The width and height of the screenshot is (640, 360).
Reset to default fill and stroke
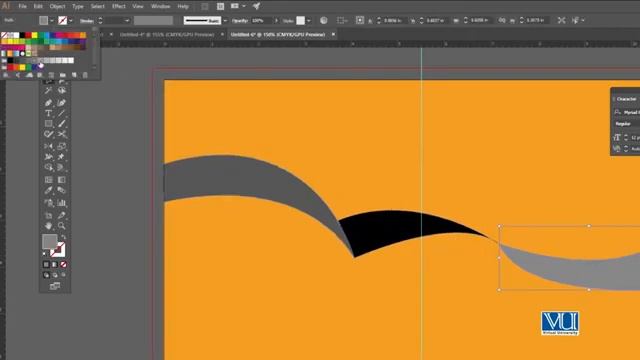(x=44, y=253)
